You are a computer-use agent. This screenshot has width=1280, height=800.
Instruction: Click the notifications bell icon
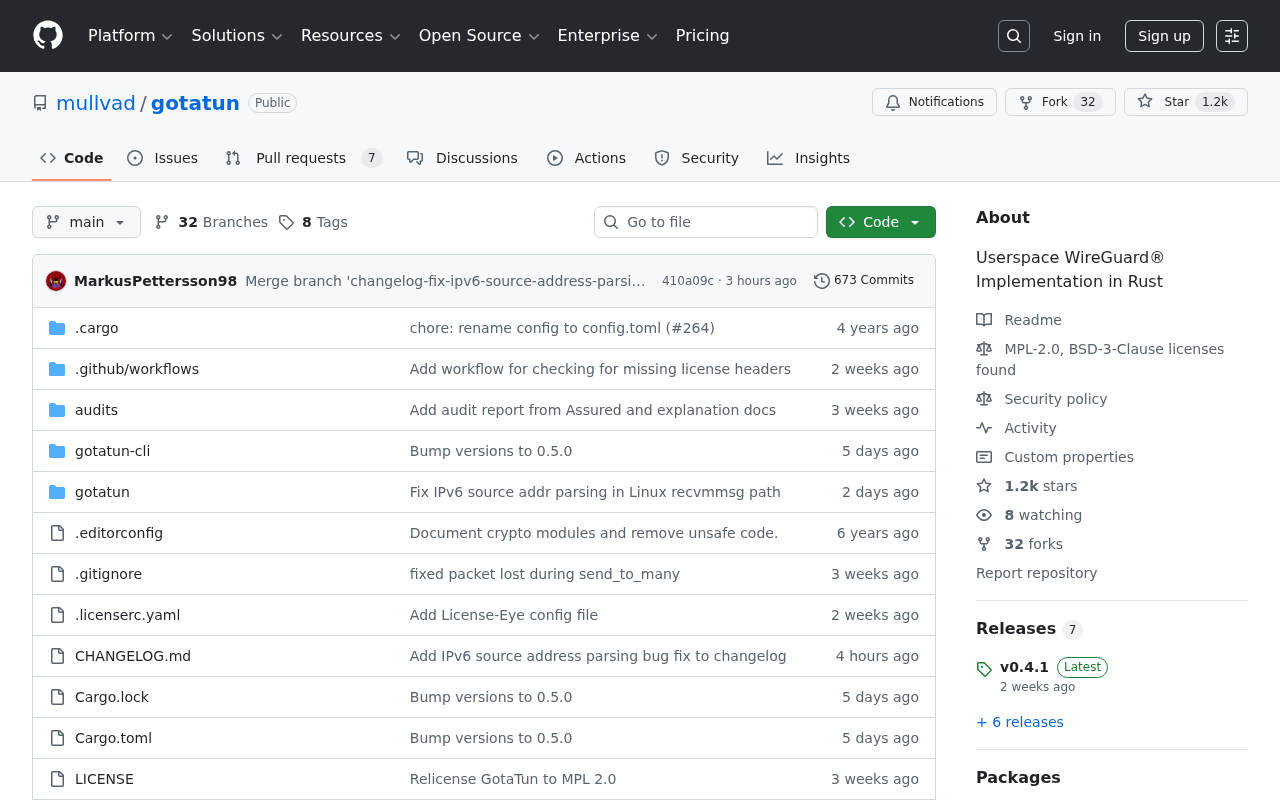point(892,102)
